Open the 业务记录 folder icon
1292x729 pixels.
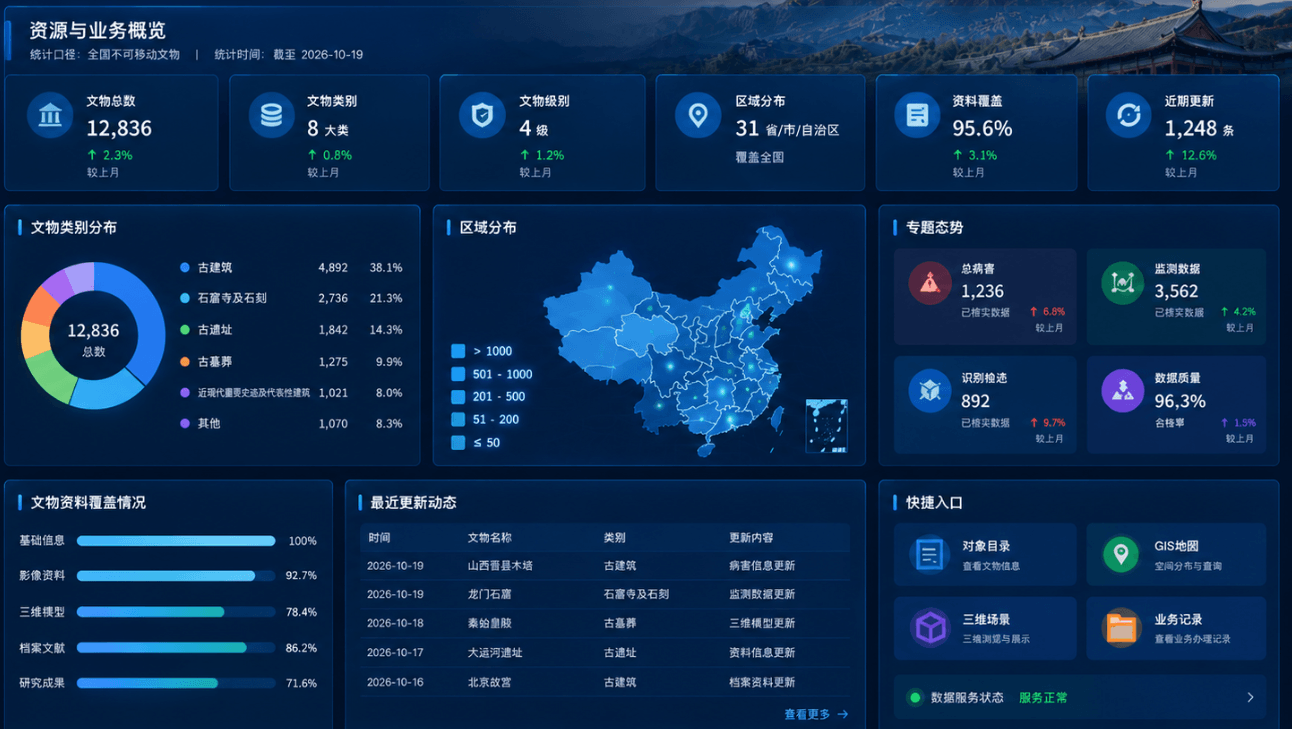(1121, 628)
